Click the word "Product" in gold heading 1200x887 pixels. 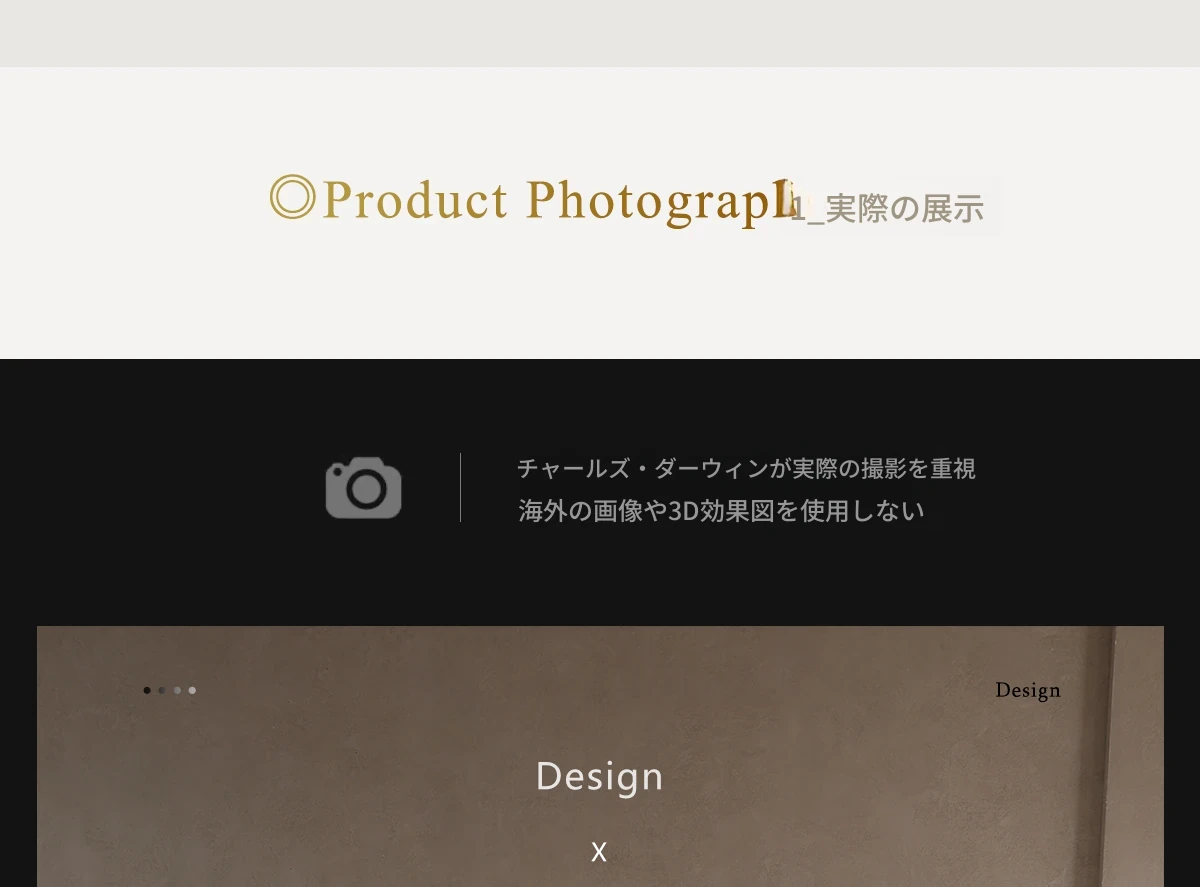(x=415, y=200)
